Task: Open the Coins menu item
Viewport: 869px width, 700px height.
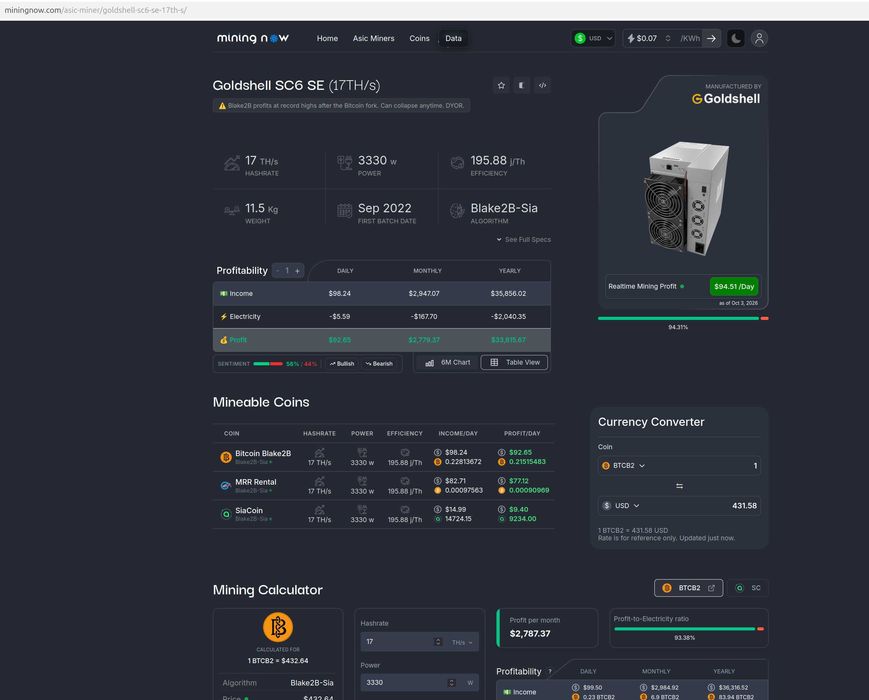Action: coord(420,38)
